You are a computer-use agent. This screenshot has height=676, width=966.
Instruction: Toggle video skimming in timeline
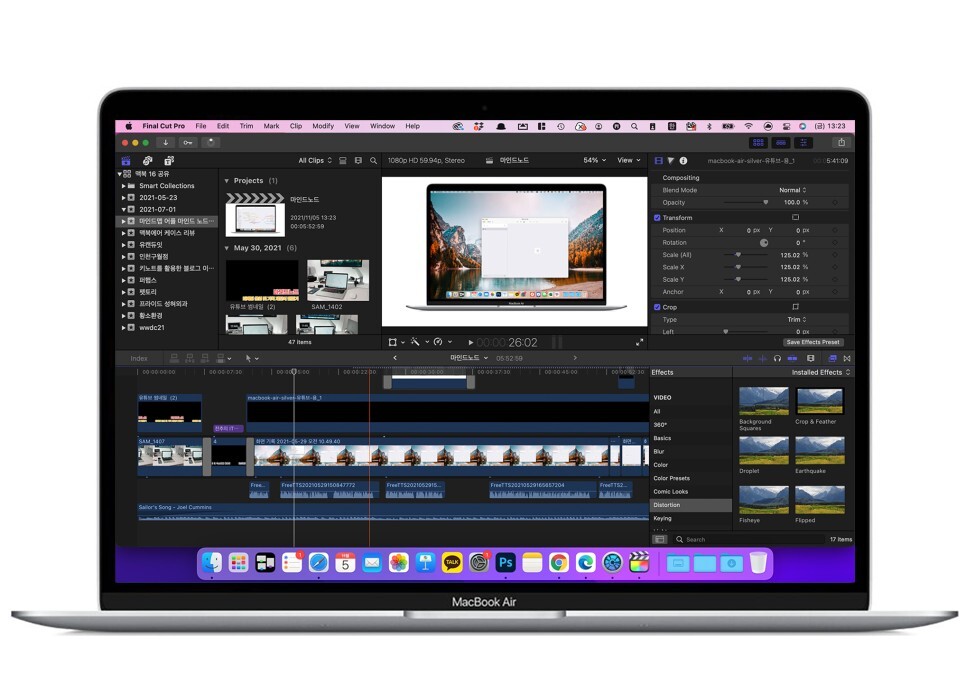tap(747, 358)
